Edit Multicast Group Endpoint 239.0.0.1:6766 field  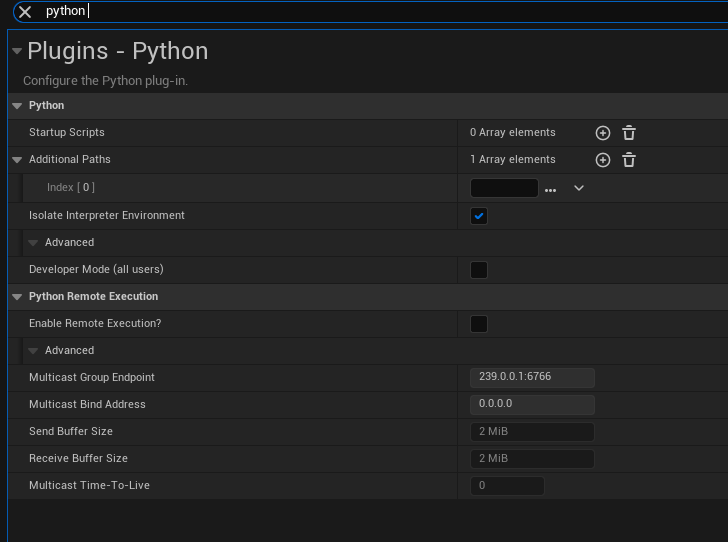point(532,378)
